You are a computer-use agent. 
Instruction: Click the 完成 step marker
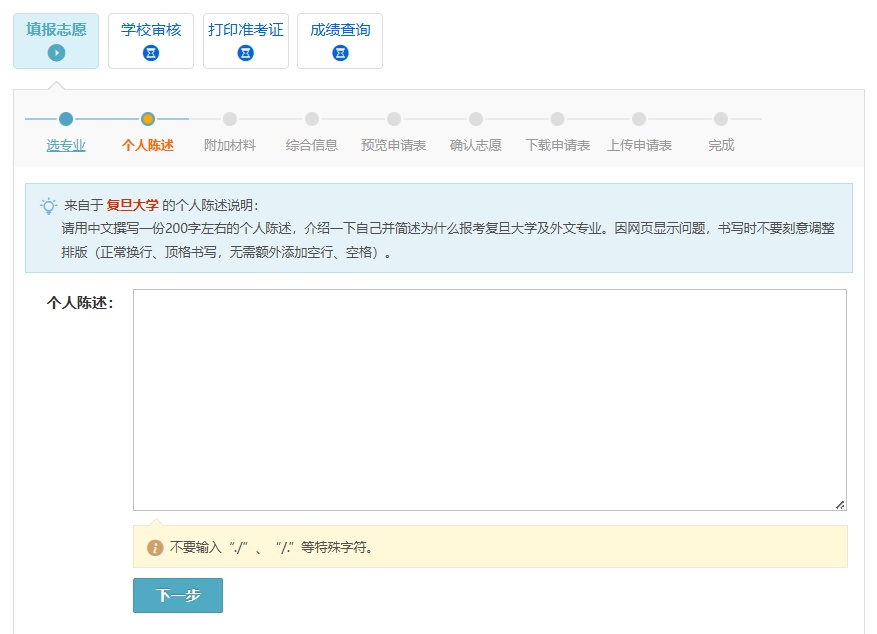721,119
